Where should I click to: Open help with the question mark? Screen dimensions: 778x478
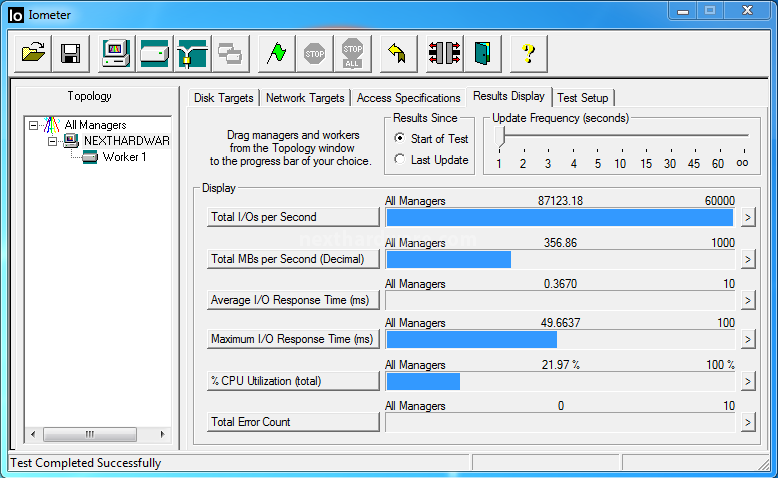point(529,54)
